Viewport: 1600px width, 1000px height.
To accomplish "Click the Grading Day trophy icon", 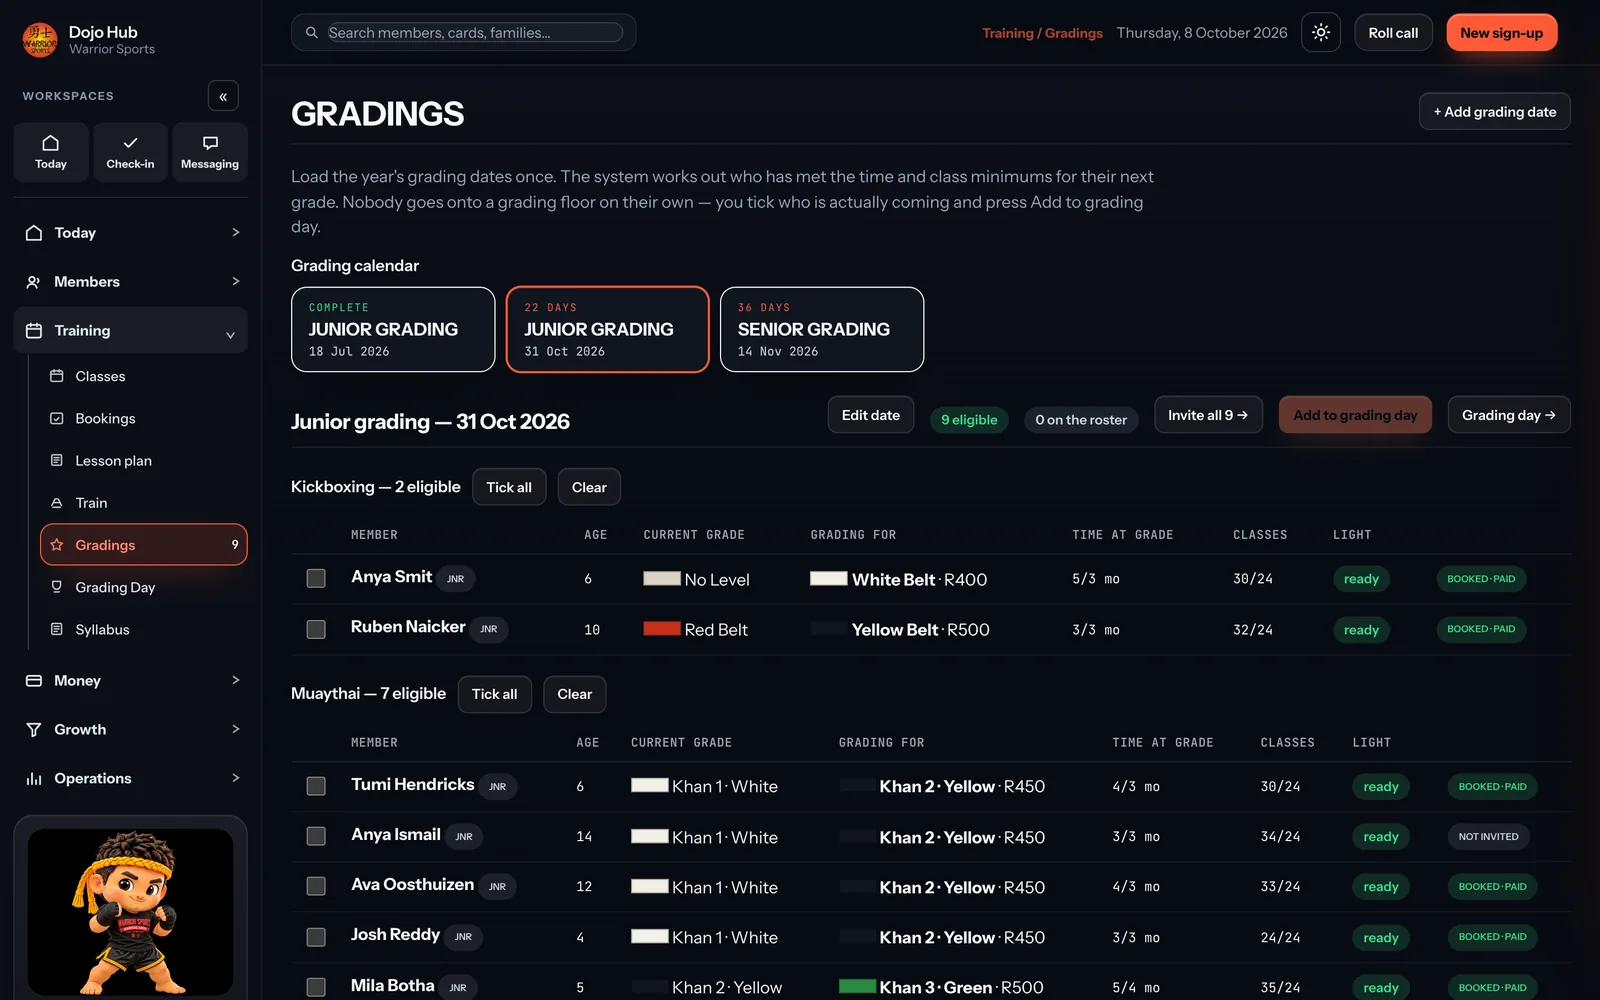I will [57, 587].
